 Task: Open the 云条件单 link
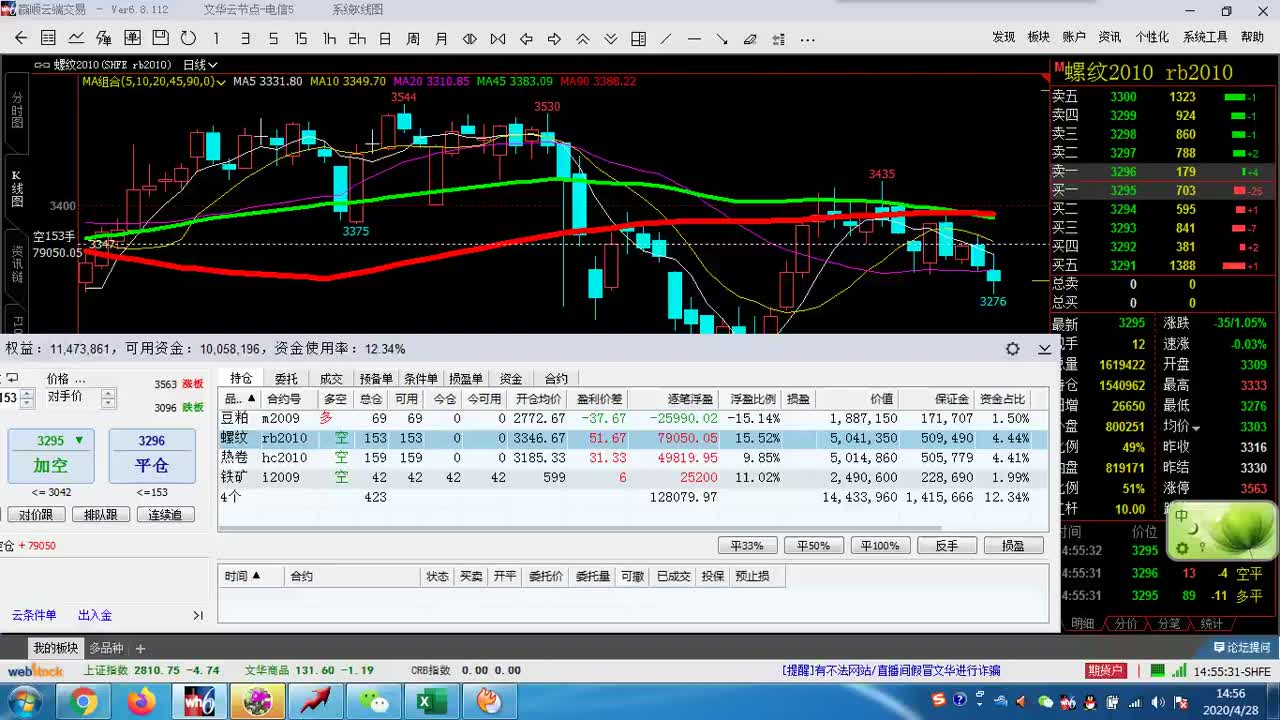(34, 615)
